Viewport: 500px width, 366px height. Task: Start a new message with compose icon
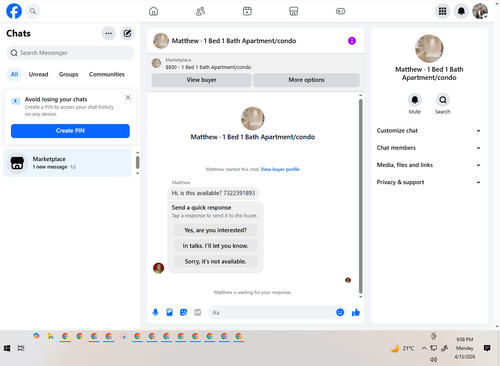coord(127,33)
